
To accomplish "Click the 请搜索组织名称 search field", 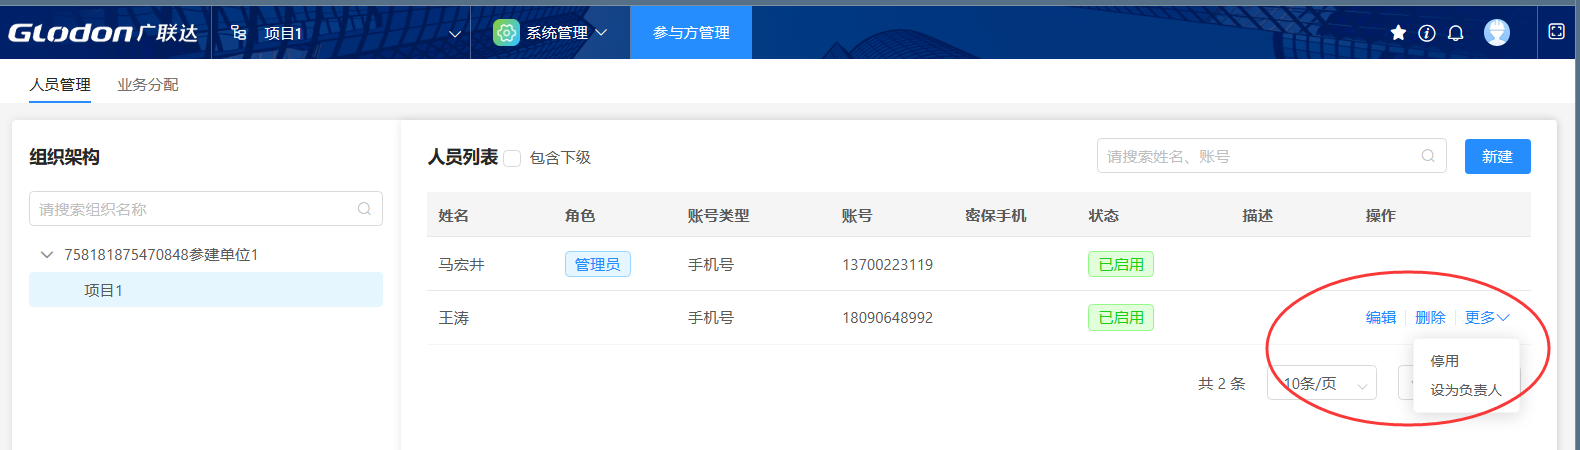I will 206,209.
